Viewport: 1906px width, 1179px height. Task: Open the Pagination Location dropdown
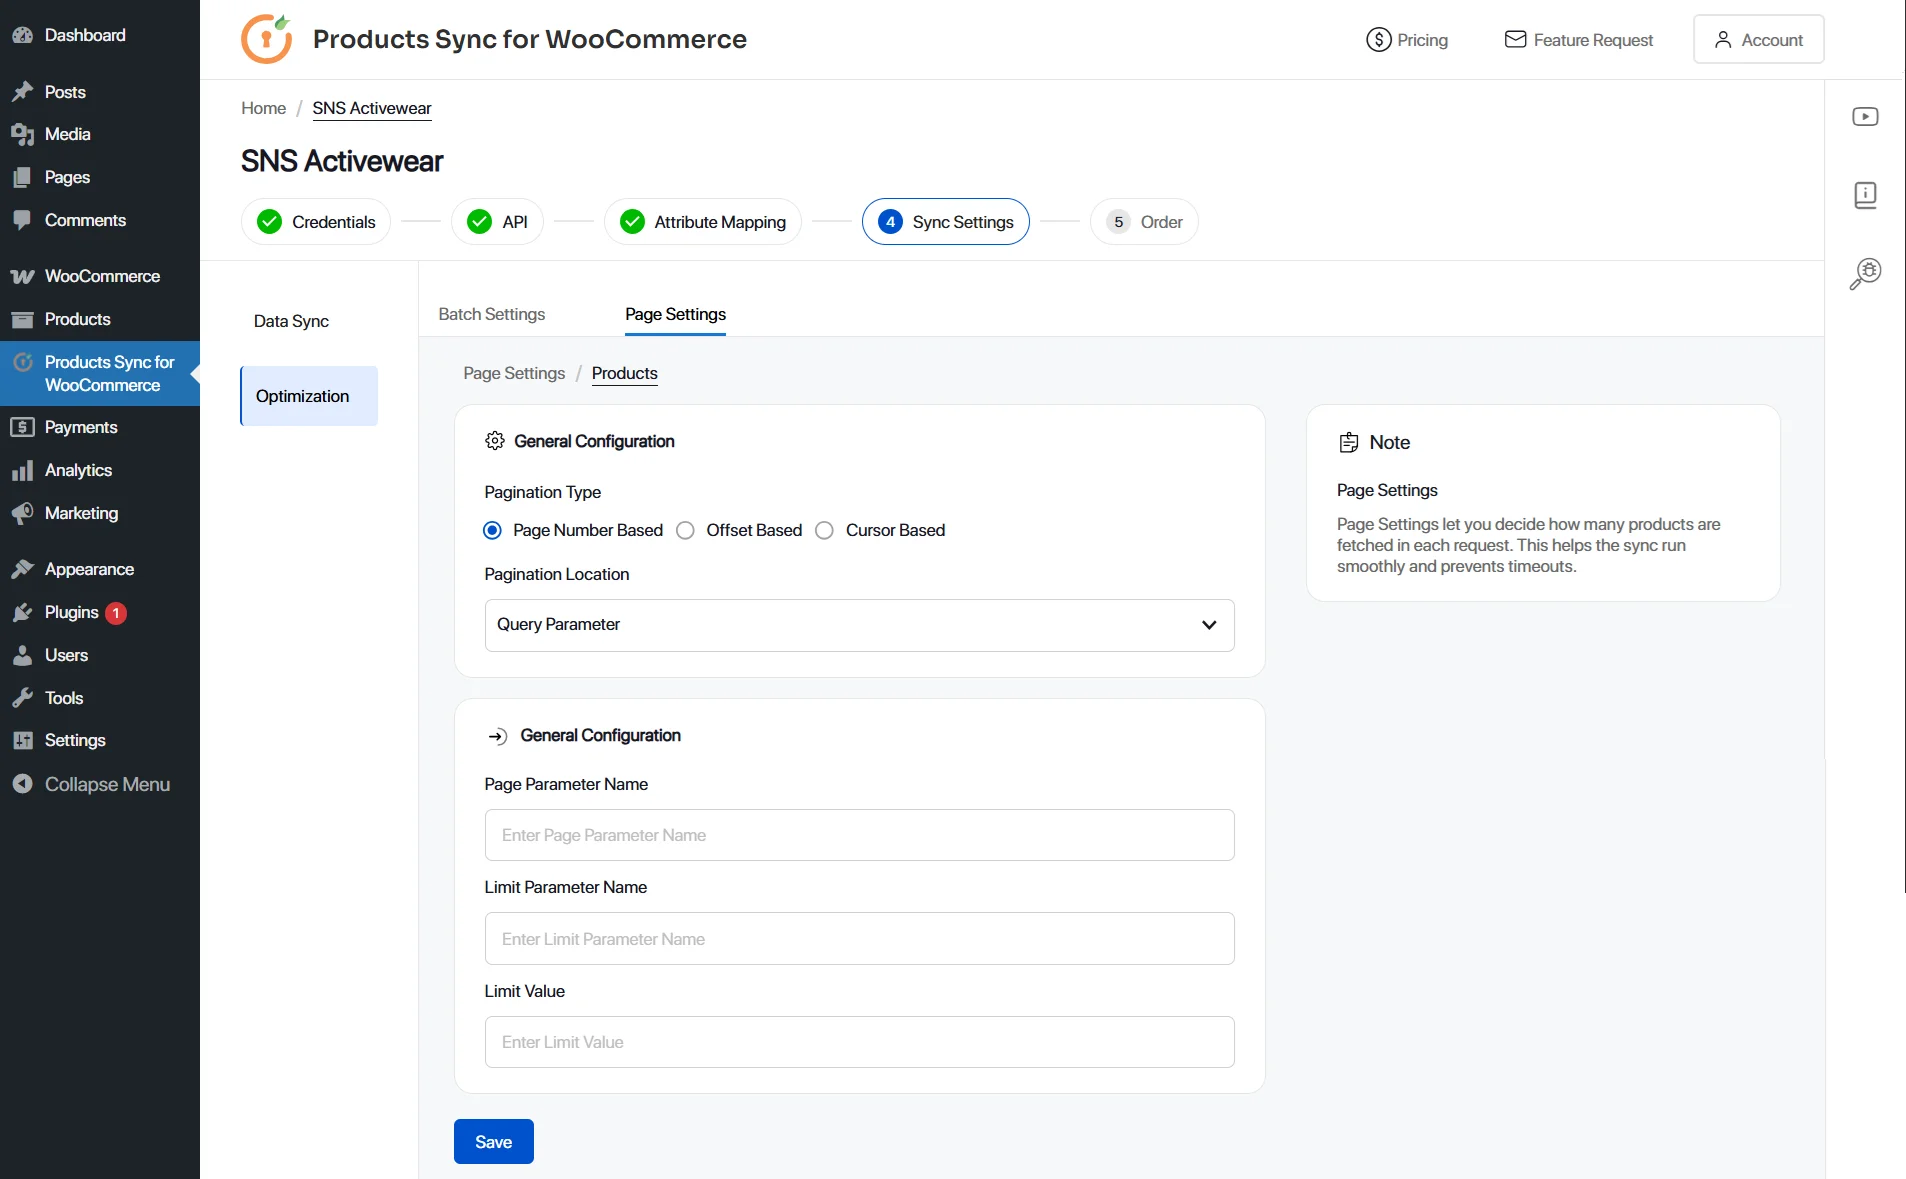tap(858, 625)
